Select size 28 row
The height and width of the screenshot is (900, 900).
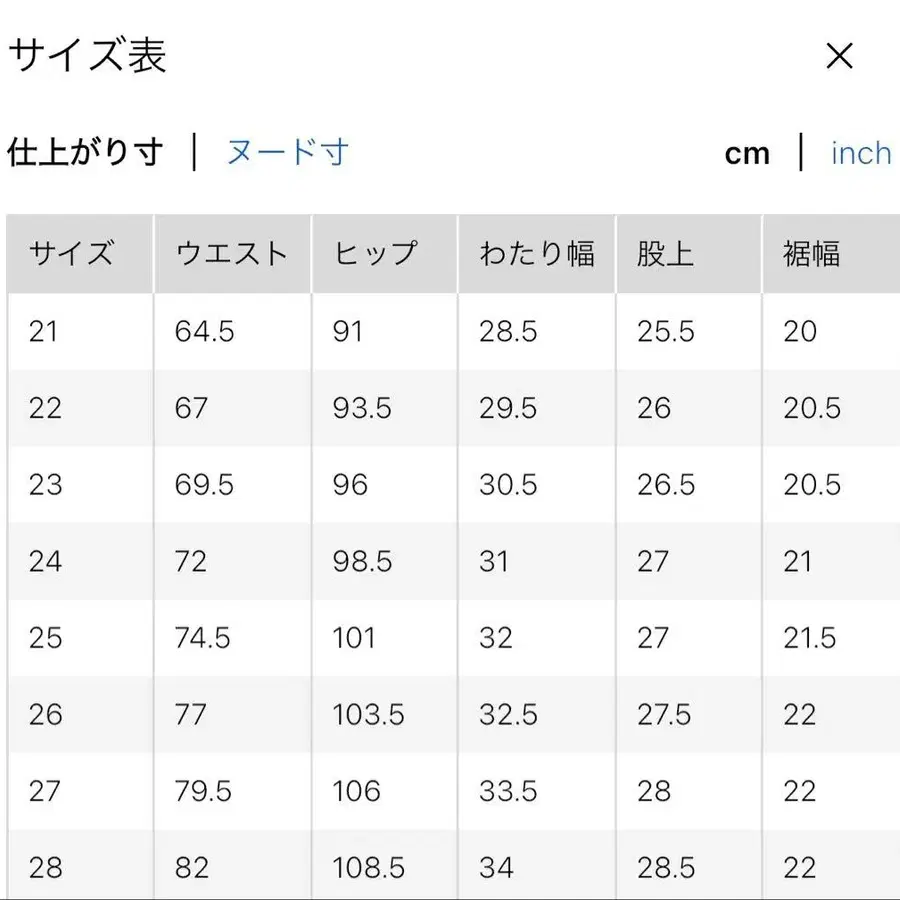tap(44, 868)
